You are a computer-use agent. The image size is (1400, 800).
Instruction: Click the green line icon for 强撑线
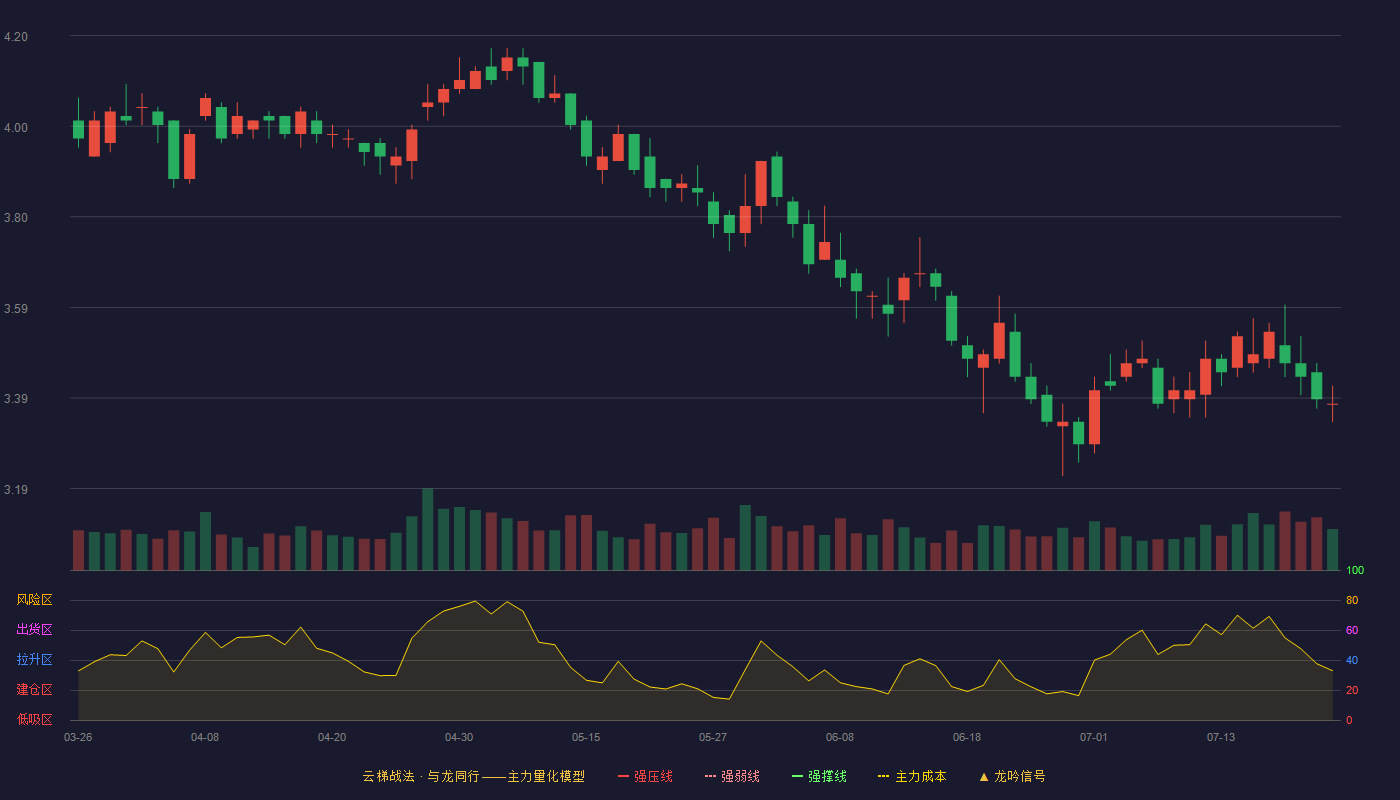pos(797,776)
